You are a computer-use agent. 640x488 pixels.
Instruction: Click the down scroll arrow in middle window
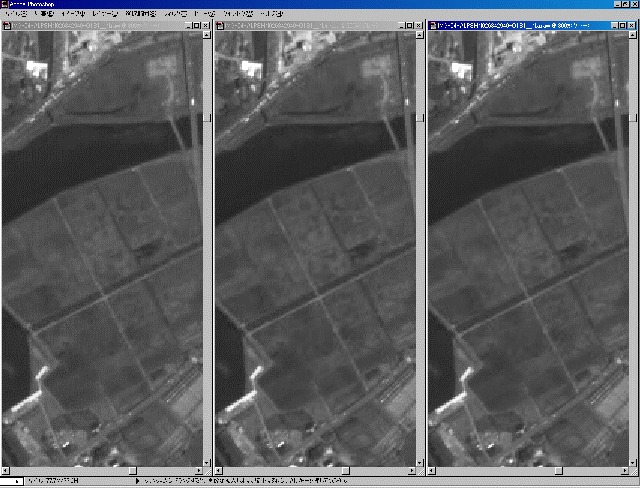pyautogui.click(x=420, y=463)
